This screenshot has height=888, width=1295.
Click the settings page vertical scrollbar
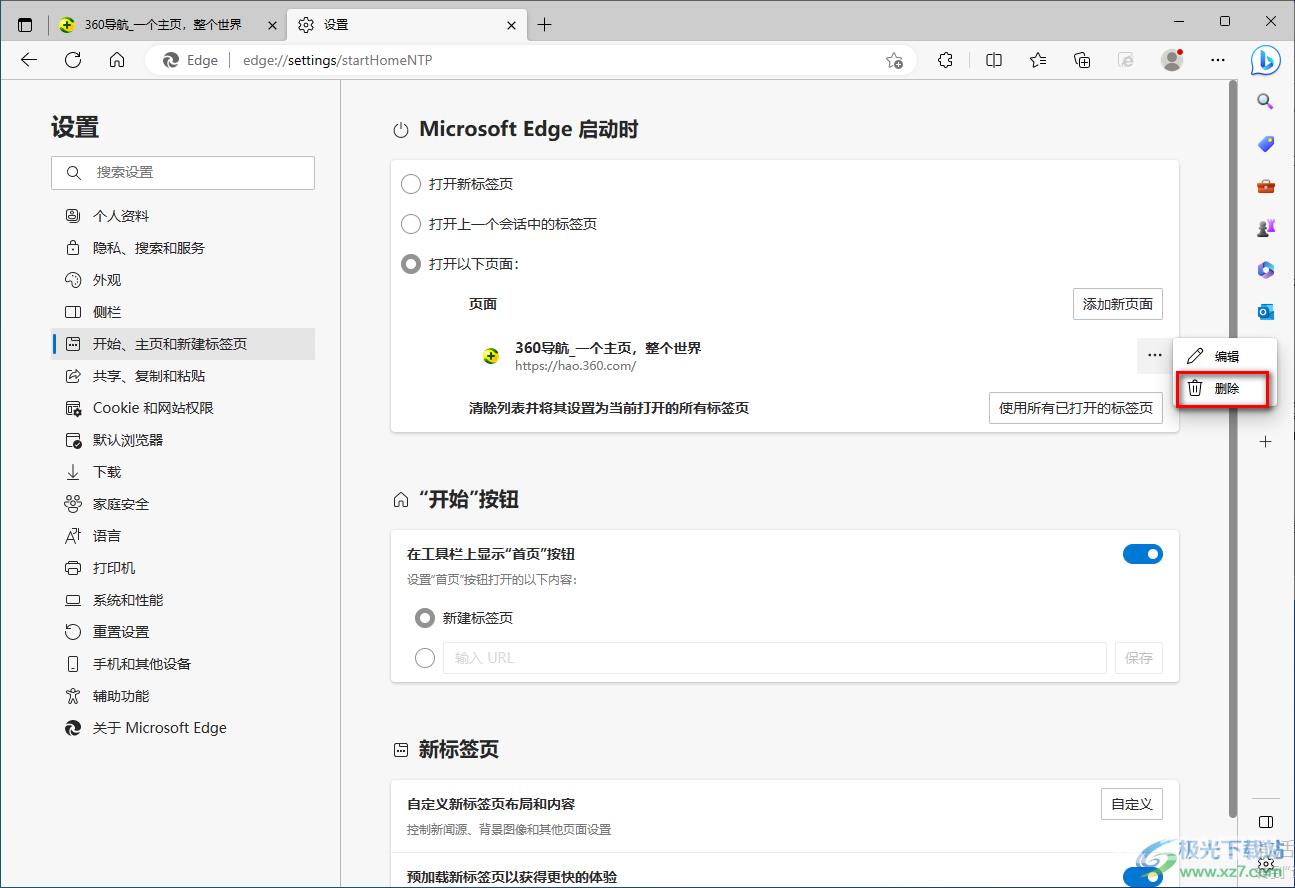coord(1233,447)
